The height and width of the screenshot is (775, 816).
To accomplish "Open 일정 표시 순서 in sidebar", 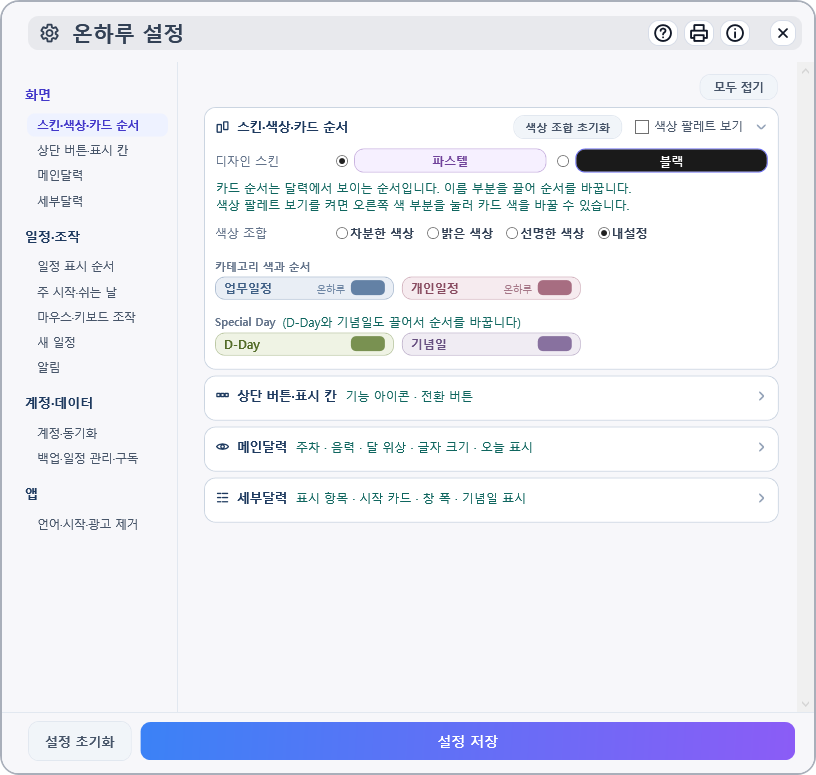I will pos(75,266).
